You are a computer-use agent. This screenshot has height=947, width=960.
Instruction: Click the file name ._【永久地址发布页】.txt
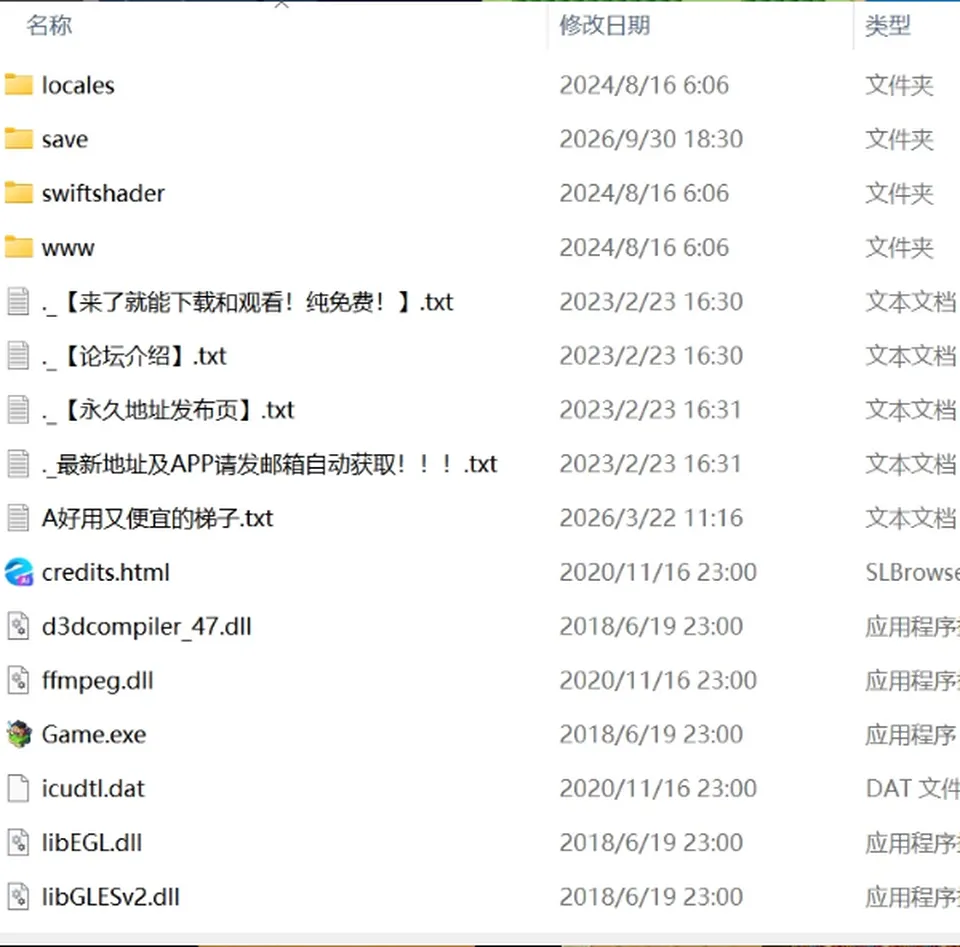point(168,410)
